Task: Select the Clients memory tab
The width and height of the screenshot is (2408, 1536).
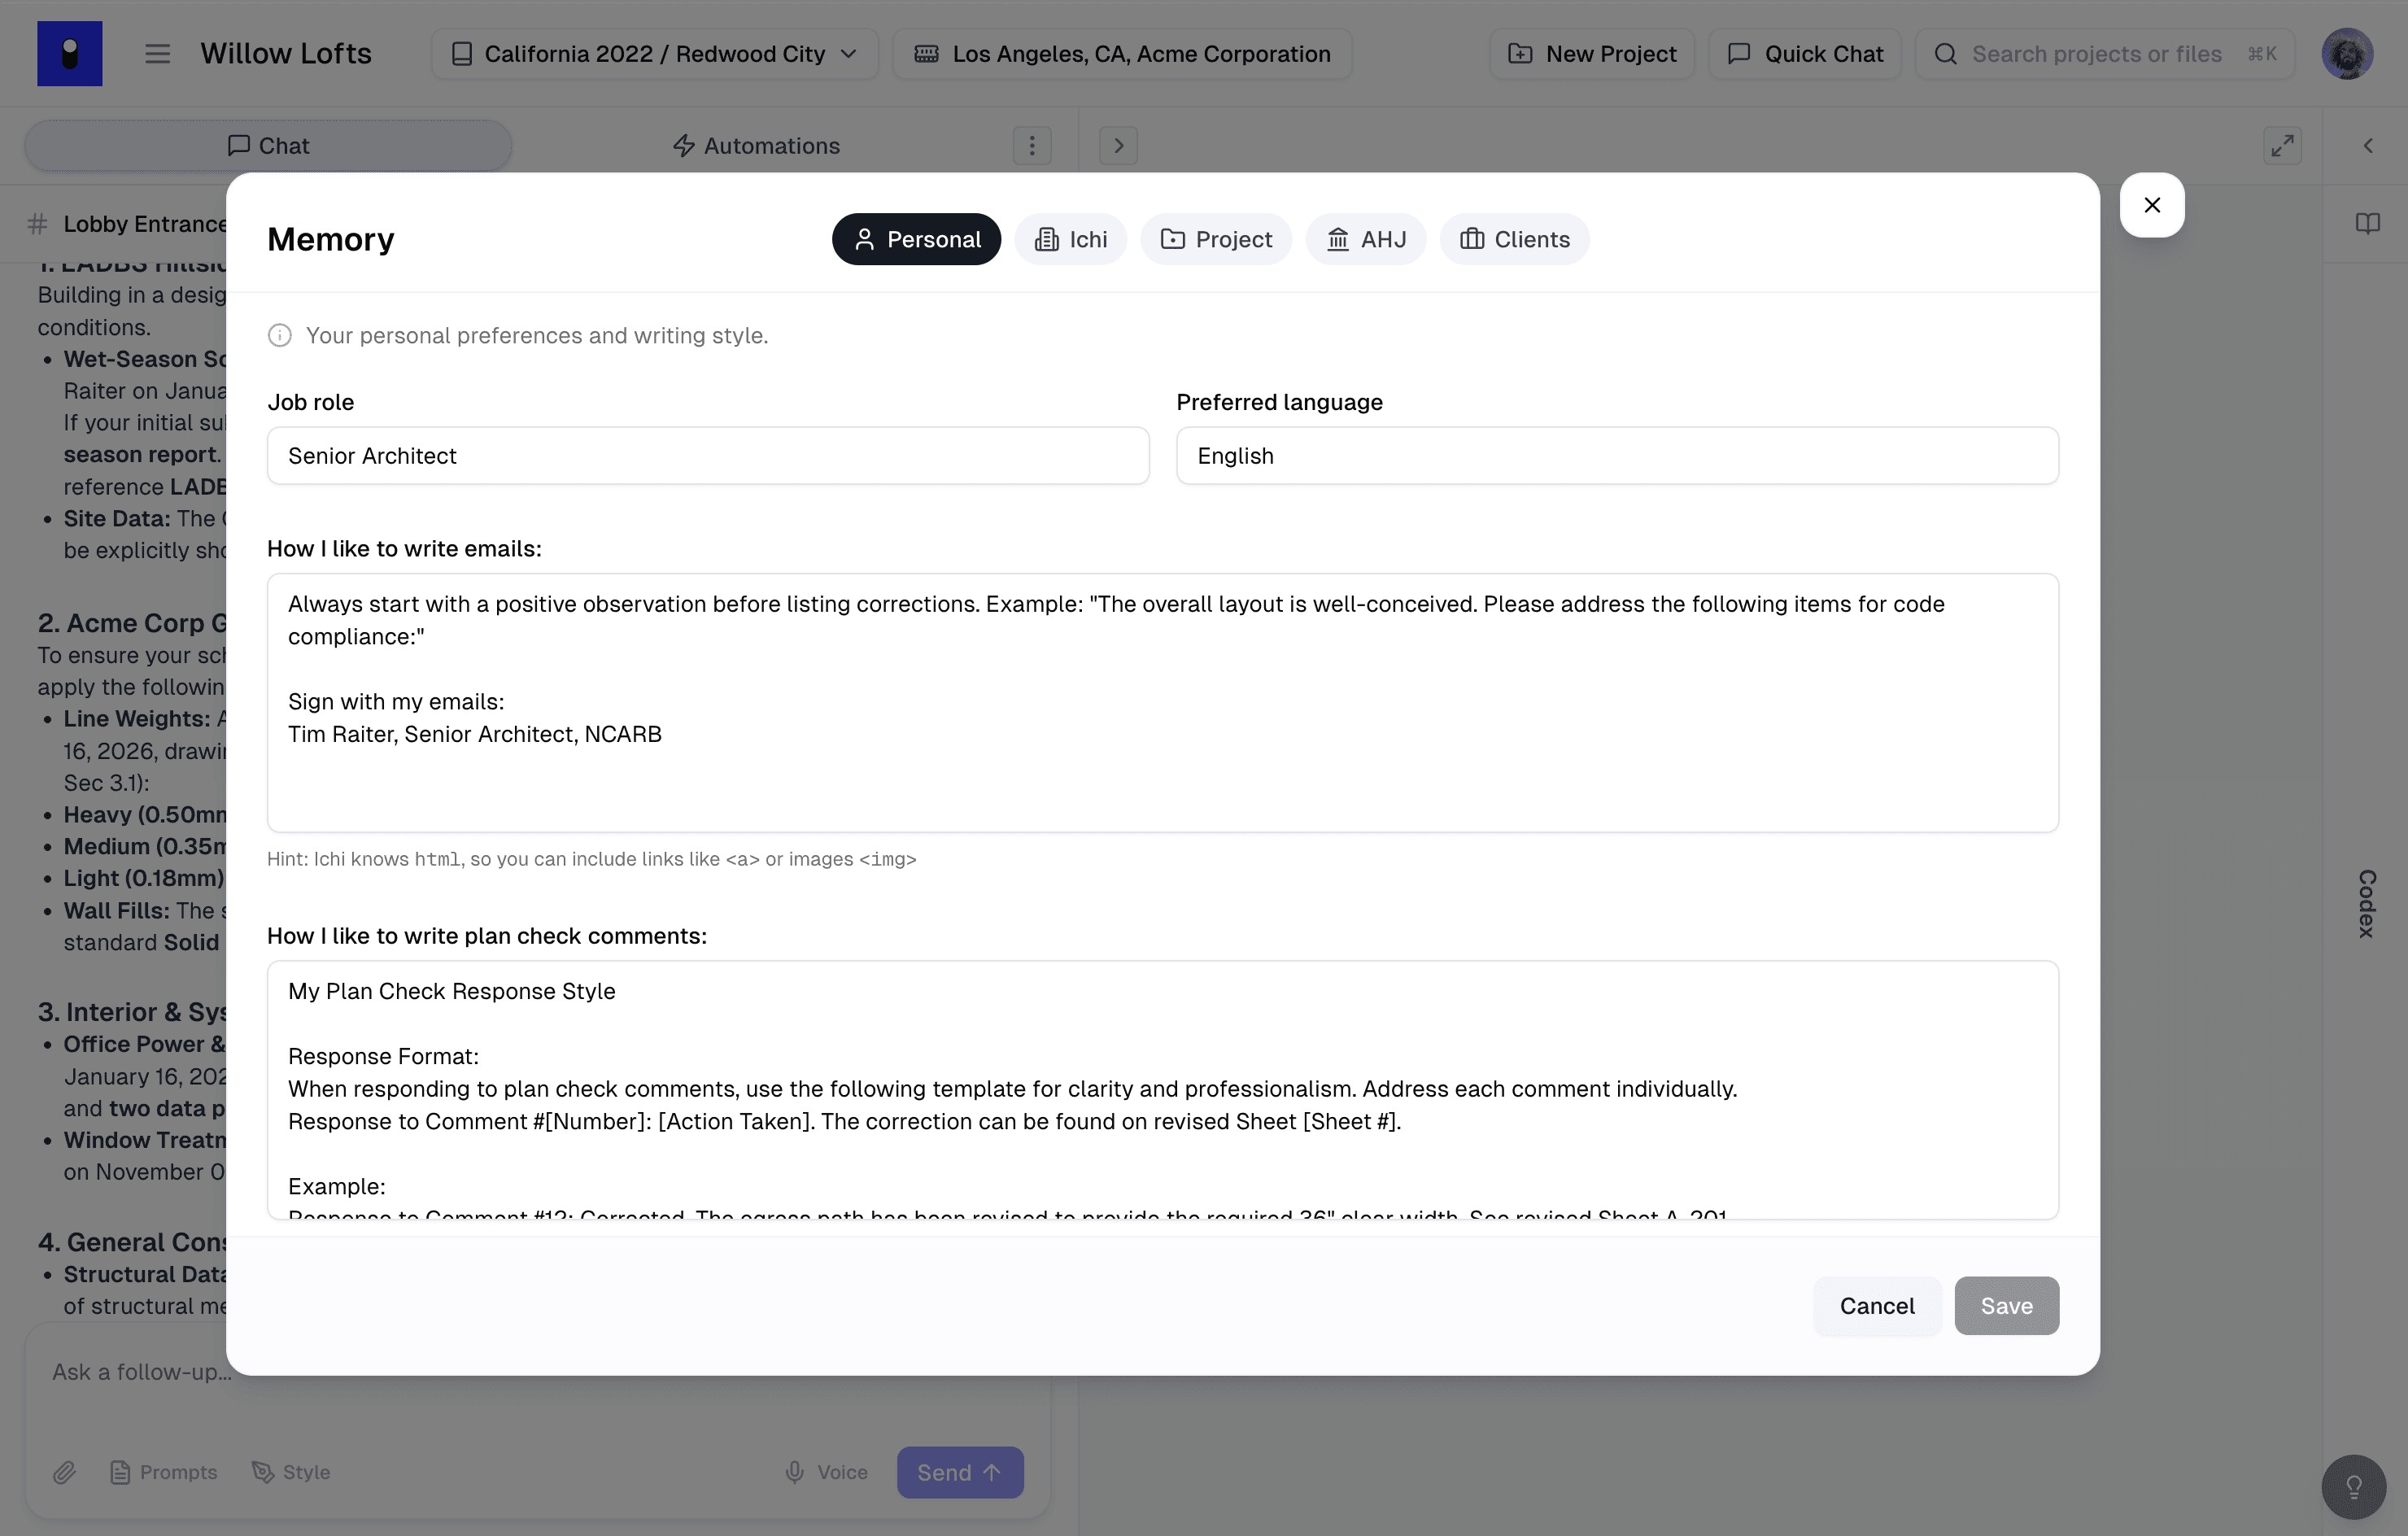Action: pyautogui.click(x=1514, y=240)
